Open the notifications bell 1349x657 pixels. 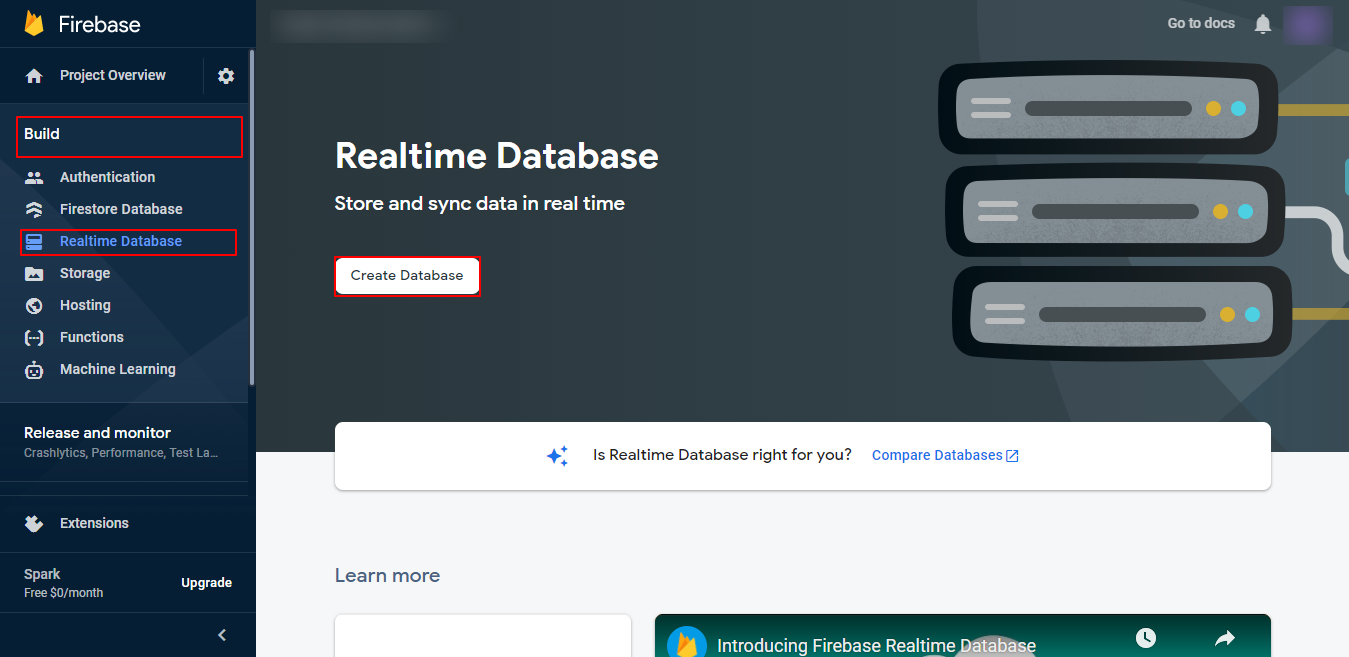coord(1263,24)
